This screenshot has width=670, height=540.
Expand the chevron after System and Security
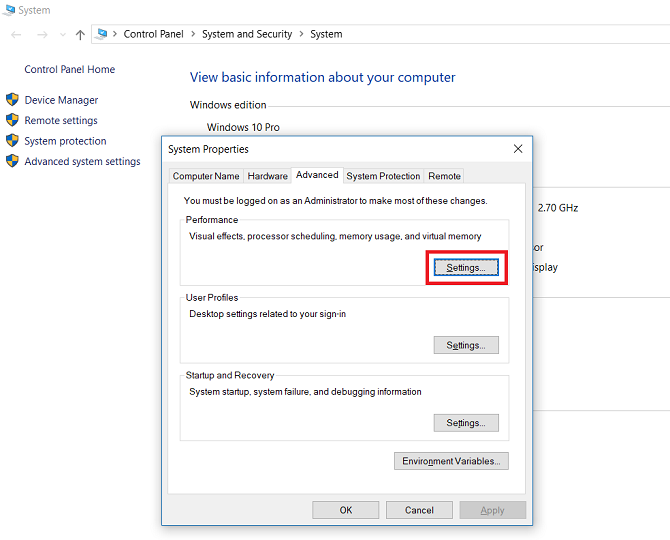point(301,34)
